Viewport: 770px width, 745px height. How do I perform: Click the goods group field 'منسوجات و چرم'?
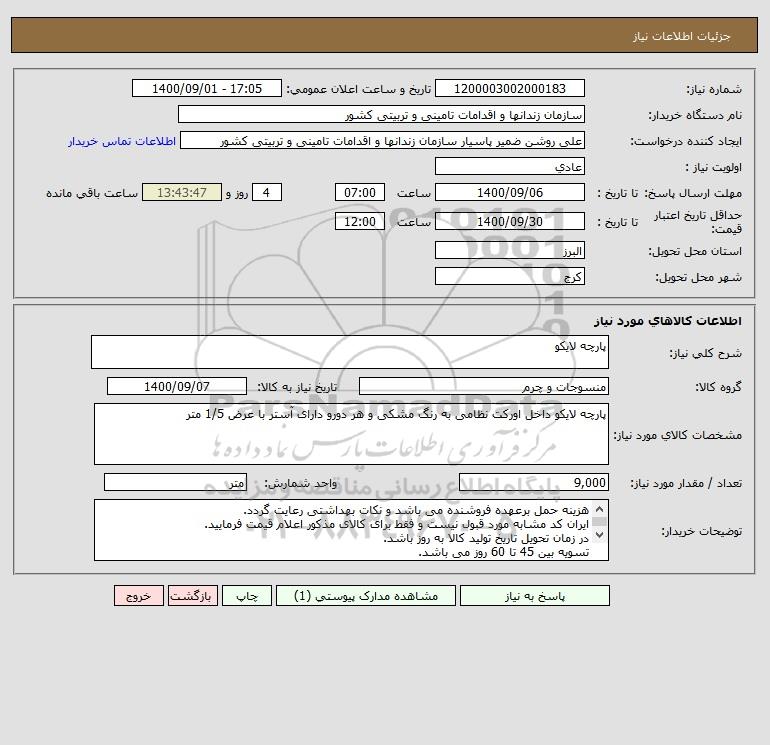pos(484,386)
